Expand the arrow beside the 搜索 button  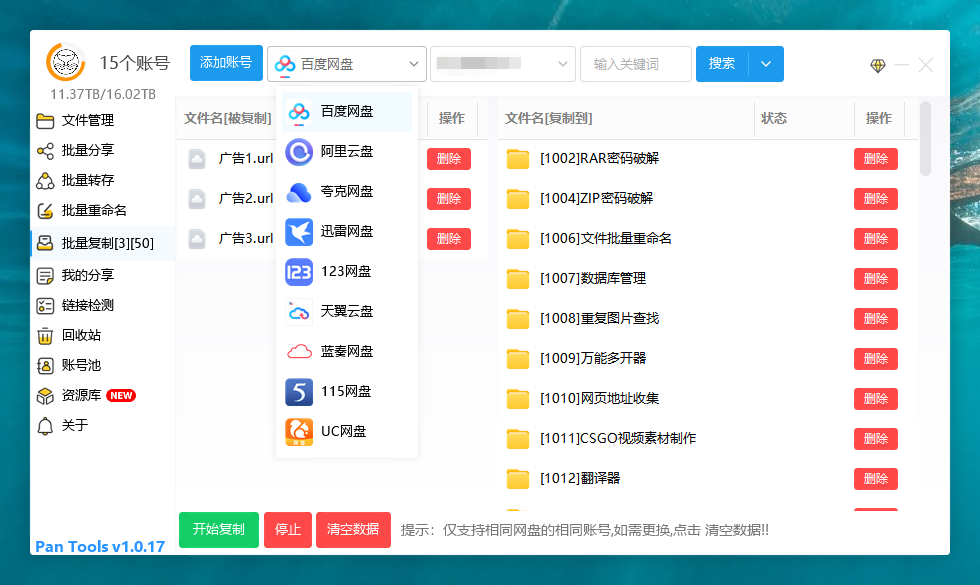click(x=766, y=63)
